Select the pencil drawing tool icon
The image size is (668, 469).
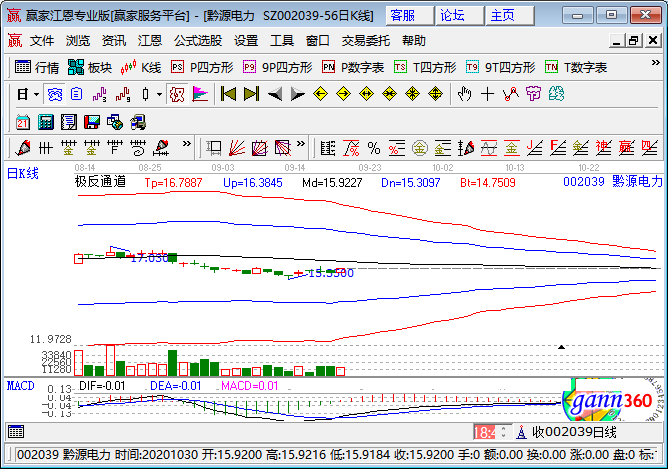[23, 148]
